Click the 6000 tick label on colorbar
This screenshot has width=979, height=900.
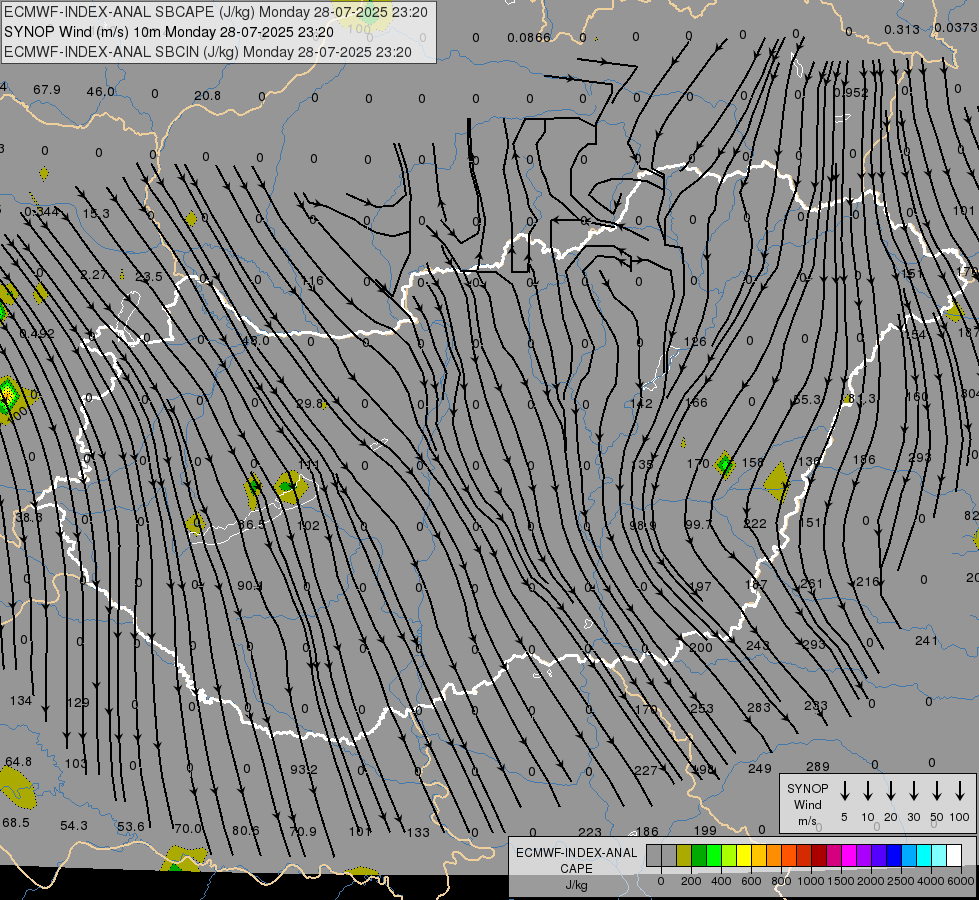(962, 881)
